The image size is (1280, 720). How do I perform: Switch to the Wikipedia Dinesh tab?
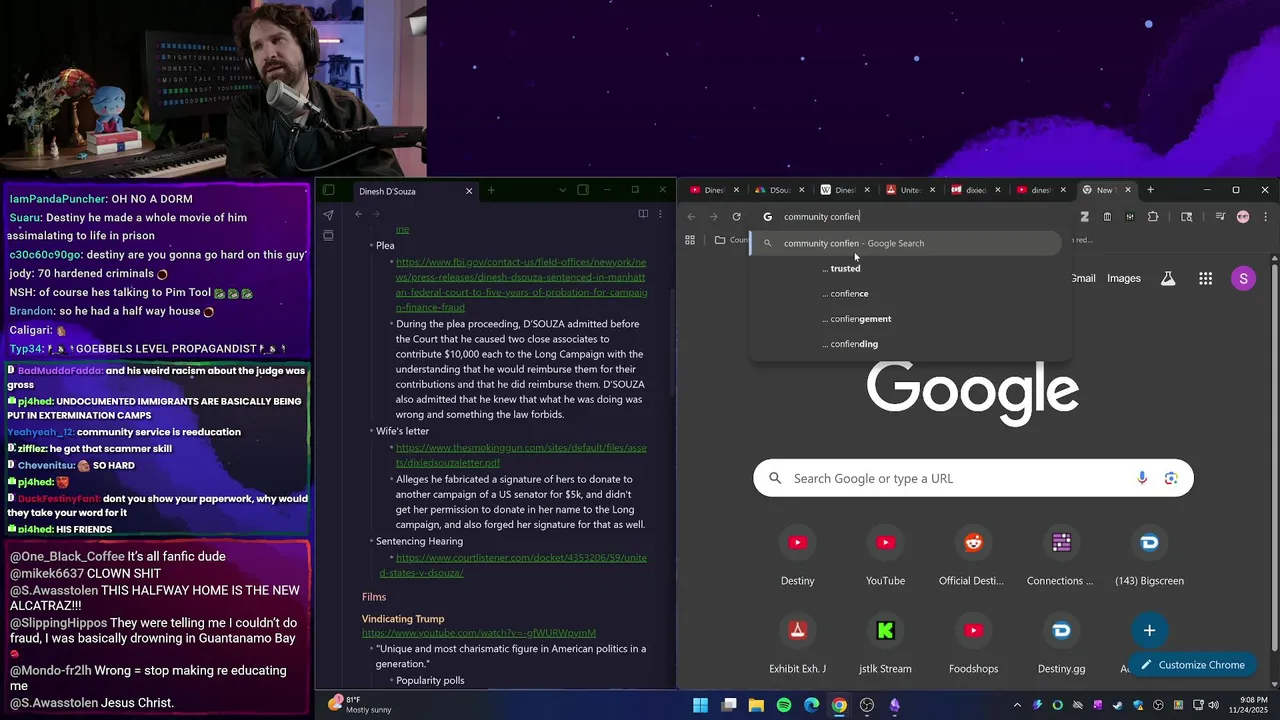pyautogui.click(x=844, y=190)
